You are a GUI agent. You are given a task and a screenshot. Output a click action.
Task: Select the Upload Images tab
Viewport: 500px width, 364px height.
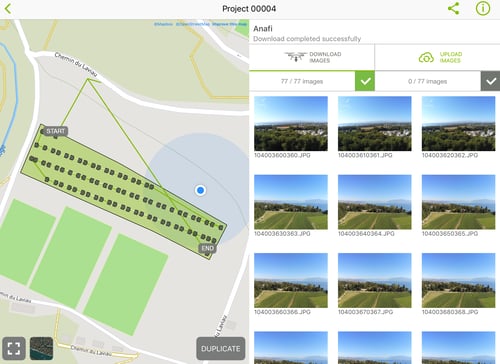tap(437, 57)
